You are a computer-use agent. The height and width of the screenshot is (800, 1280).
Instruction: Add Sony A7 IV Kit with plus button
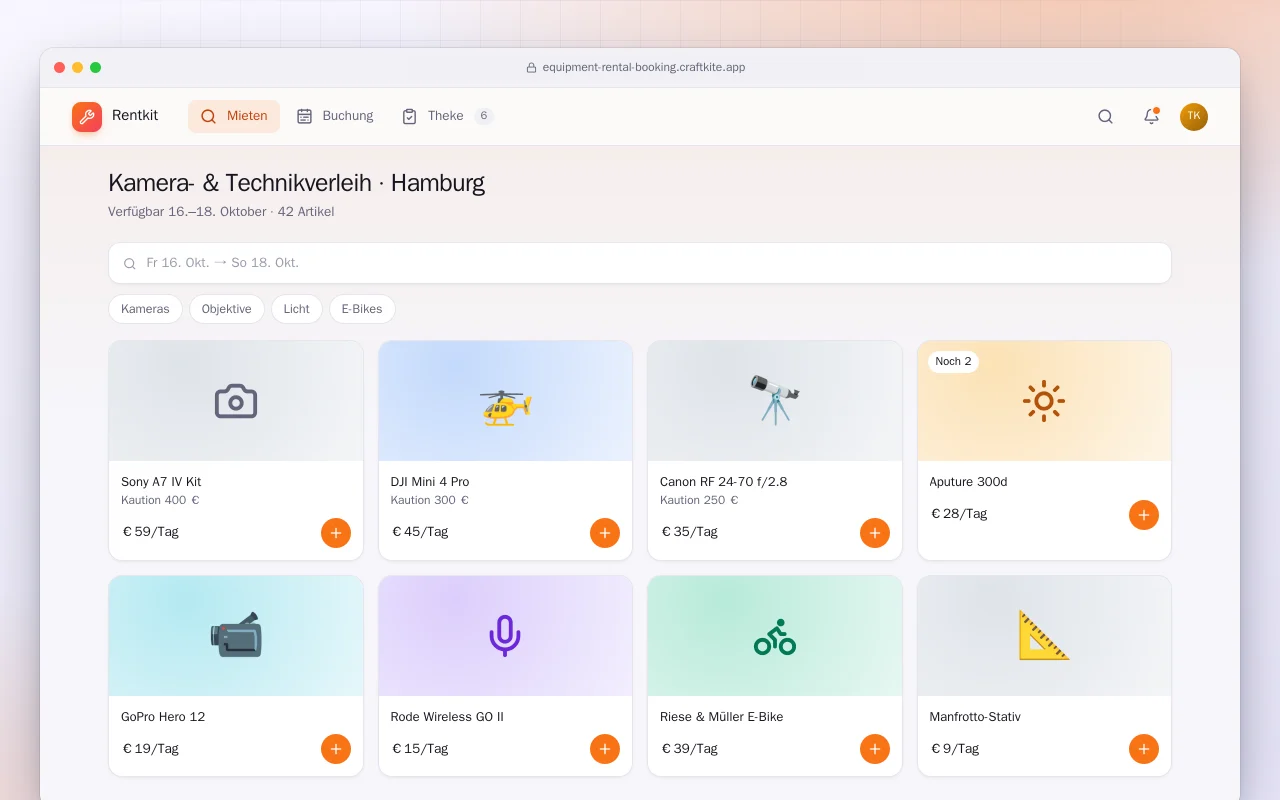click(336, 533)
